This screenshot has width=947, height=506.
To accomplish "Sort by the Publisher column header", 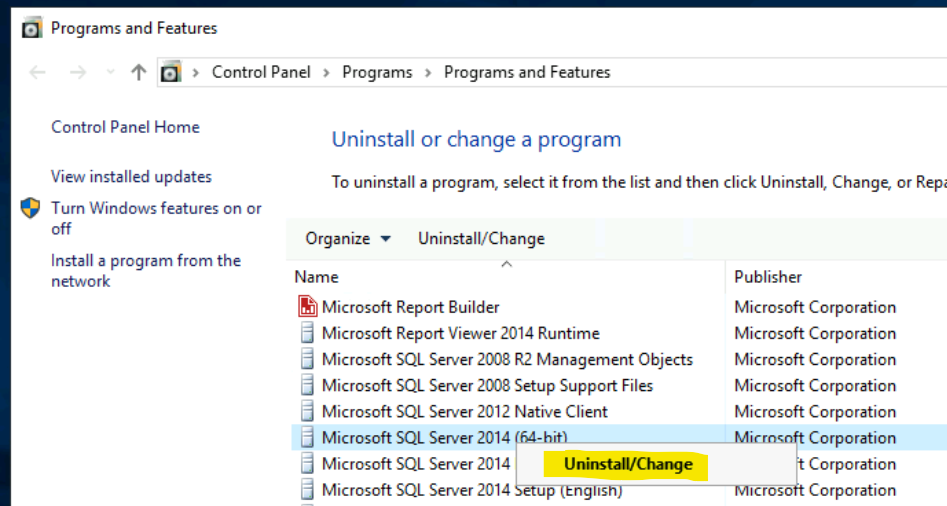I will 768,277.
